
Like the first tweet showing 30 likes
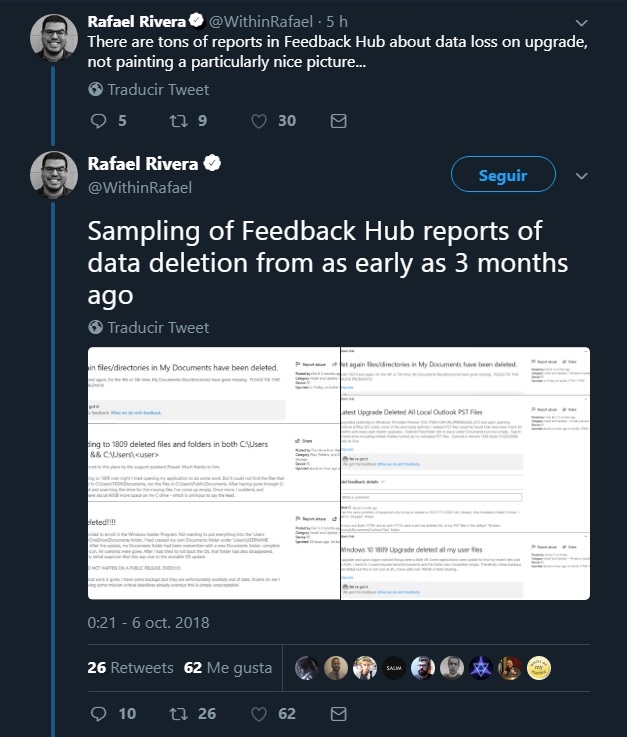pyautogui.click(x=259, y=121)
